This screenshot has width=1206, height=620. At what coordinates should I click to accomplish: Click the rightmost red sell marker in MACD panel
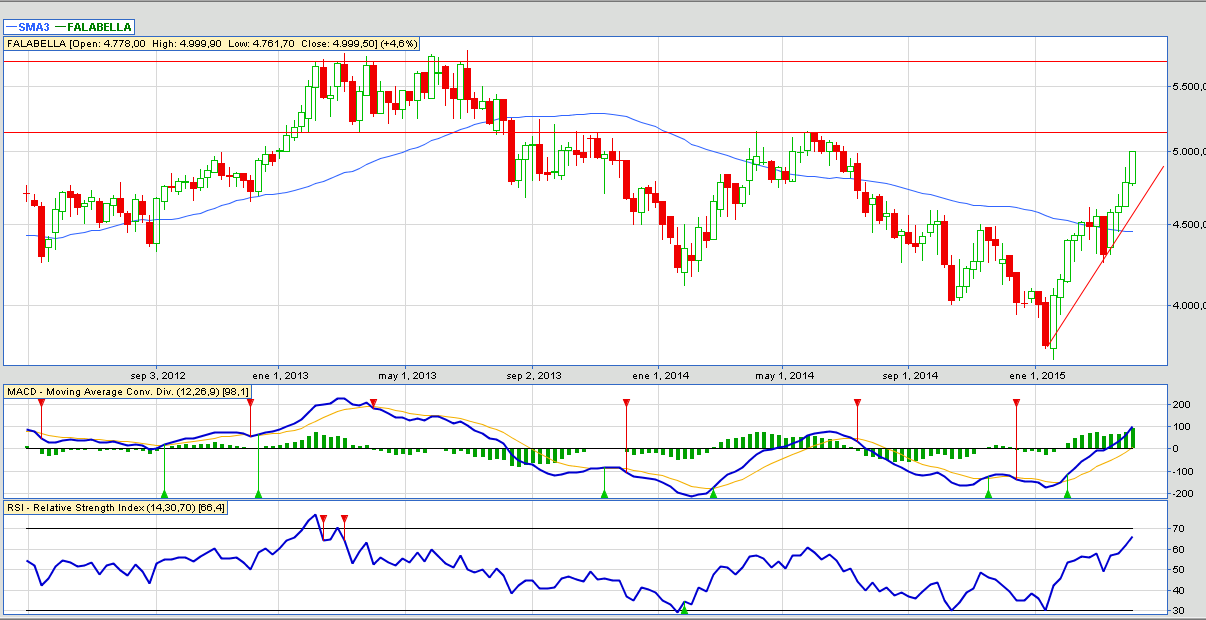[x=1016, y=402]
